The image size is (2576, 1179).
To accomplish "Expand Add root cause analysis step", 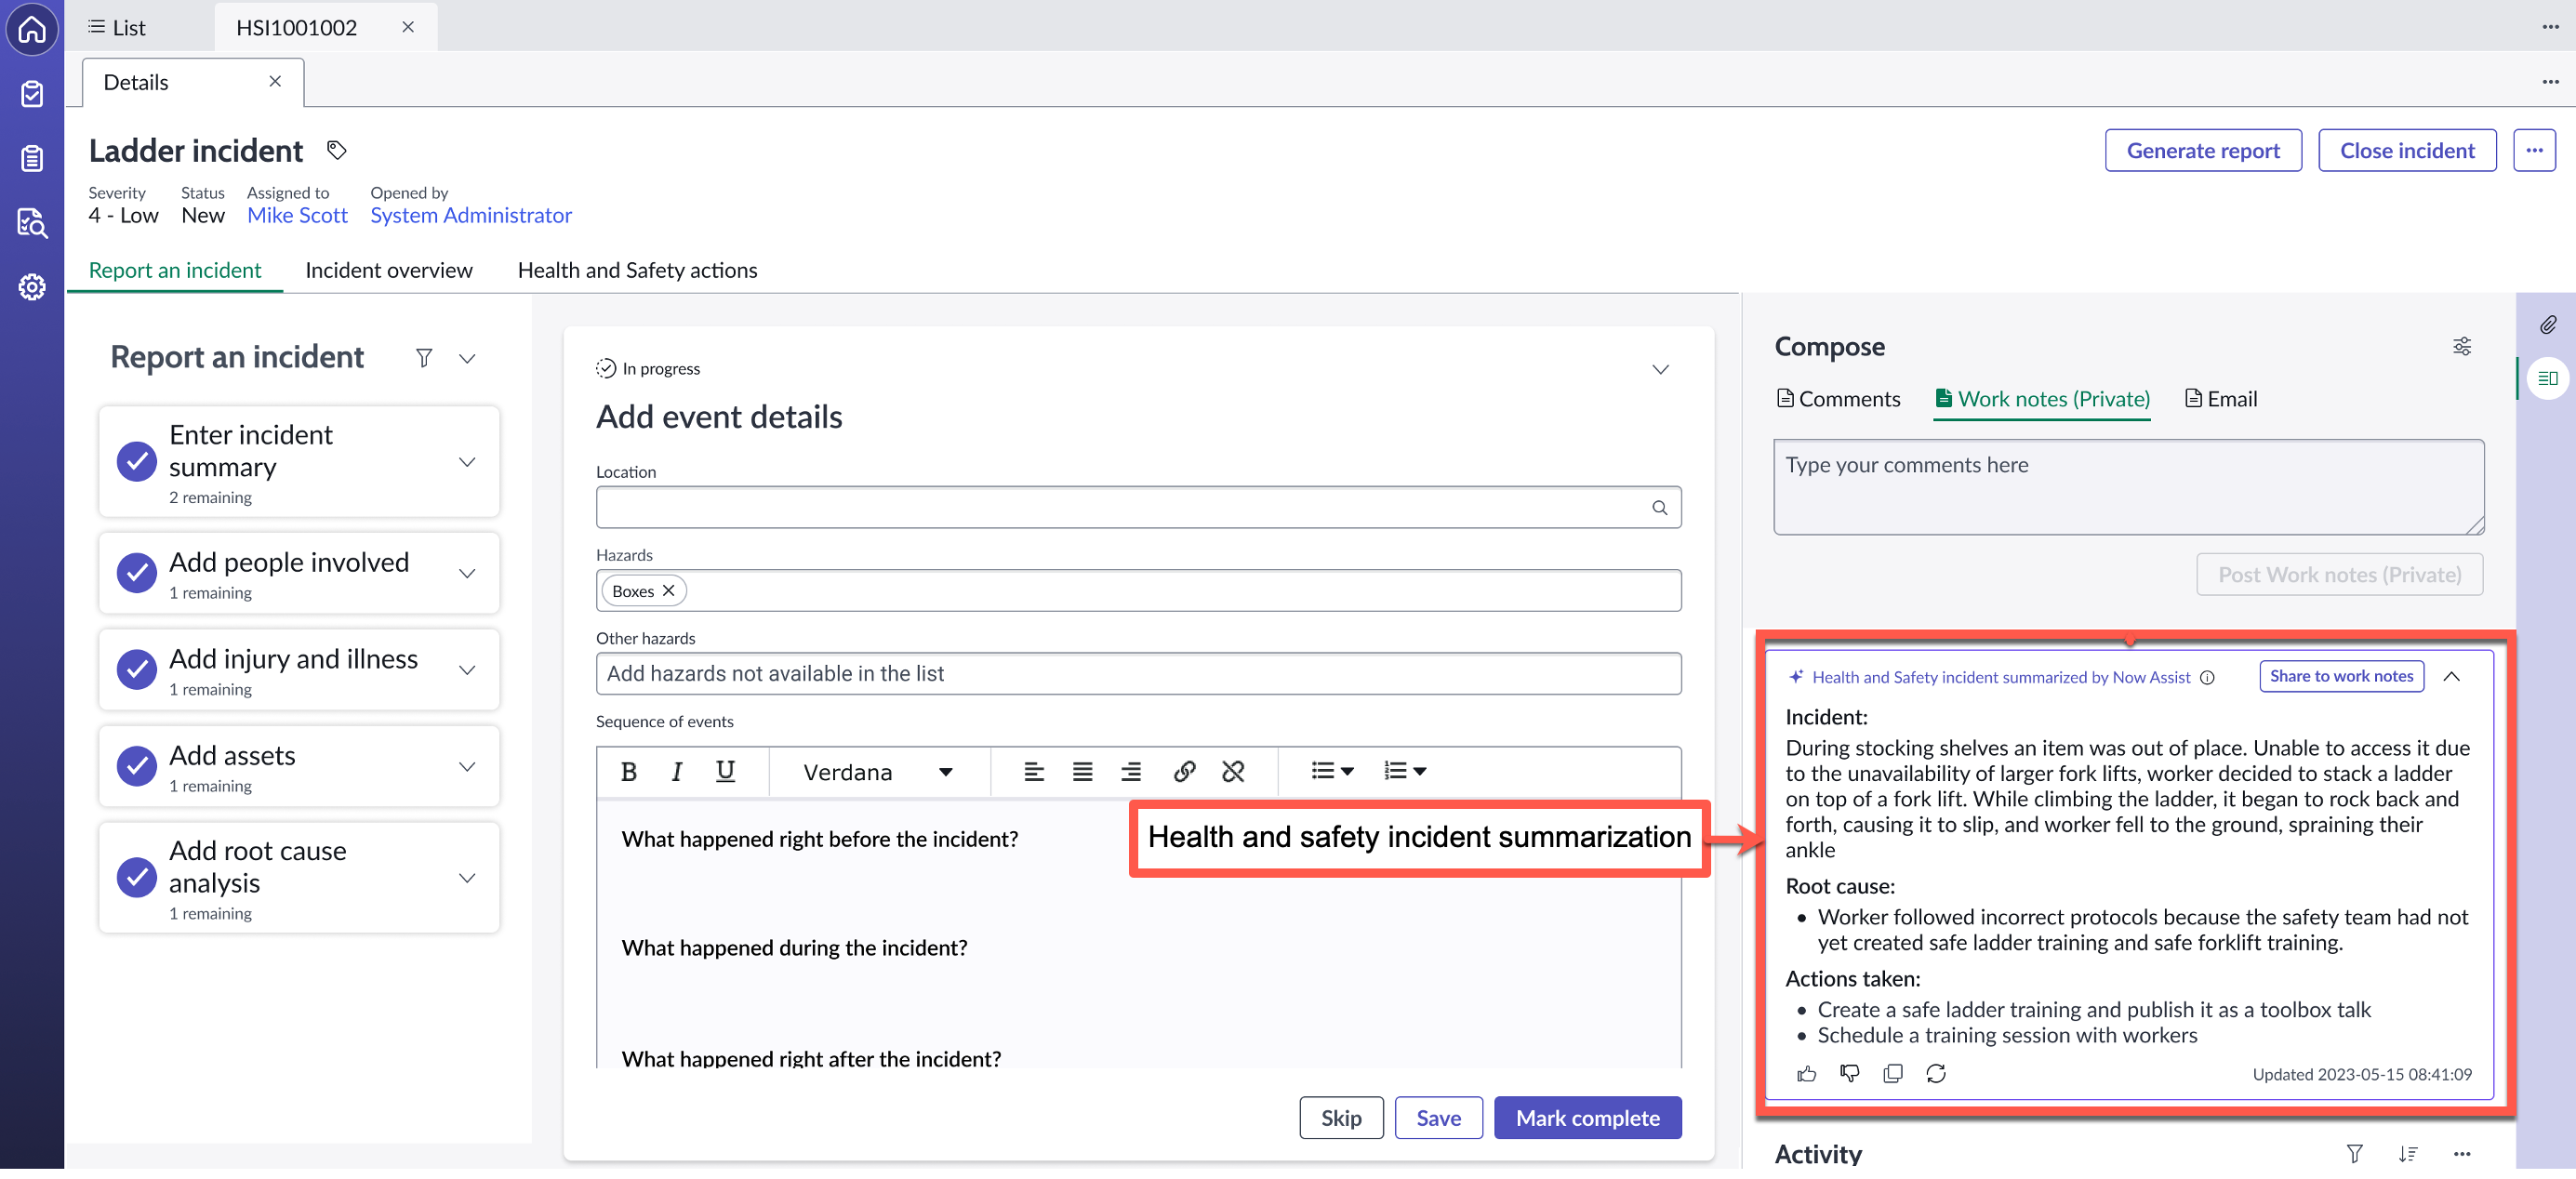I will point(467,878).
